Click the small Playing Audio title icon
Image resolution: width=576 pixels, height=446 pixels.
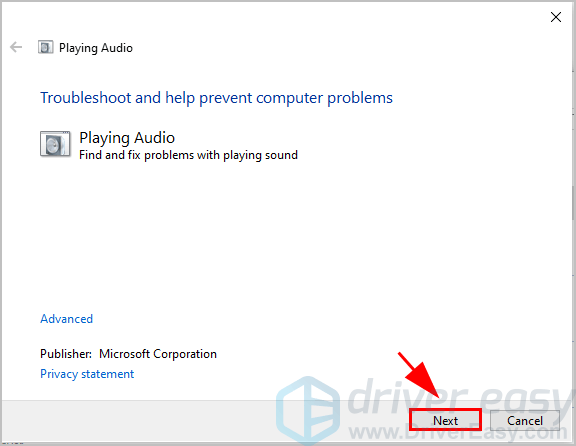click(x=46, y=47)
